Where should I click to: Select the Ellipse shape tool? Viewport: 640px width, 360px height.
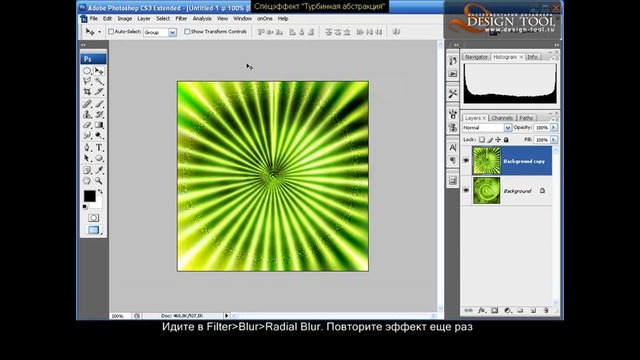99,158
